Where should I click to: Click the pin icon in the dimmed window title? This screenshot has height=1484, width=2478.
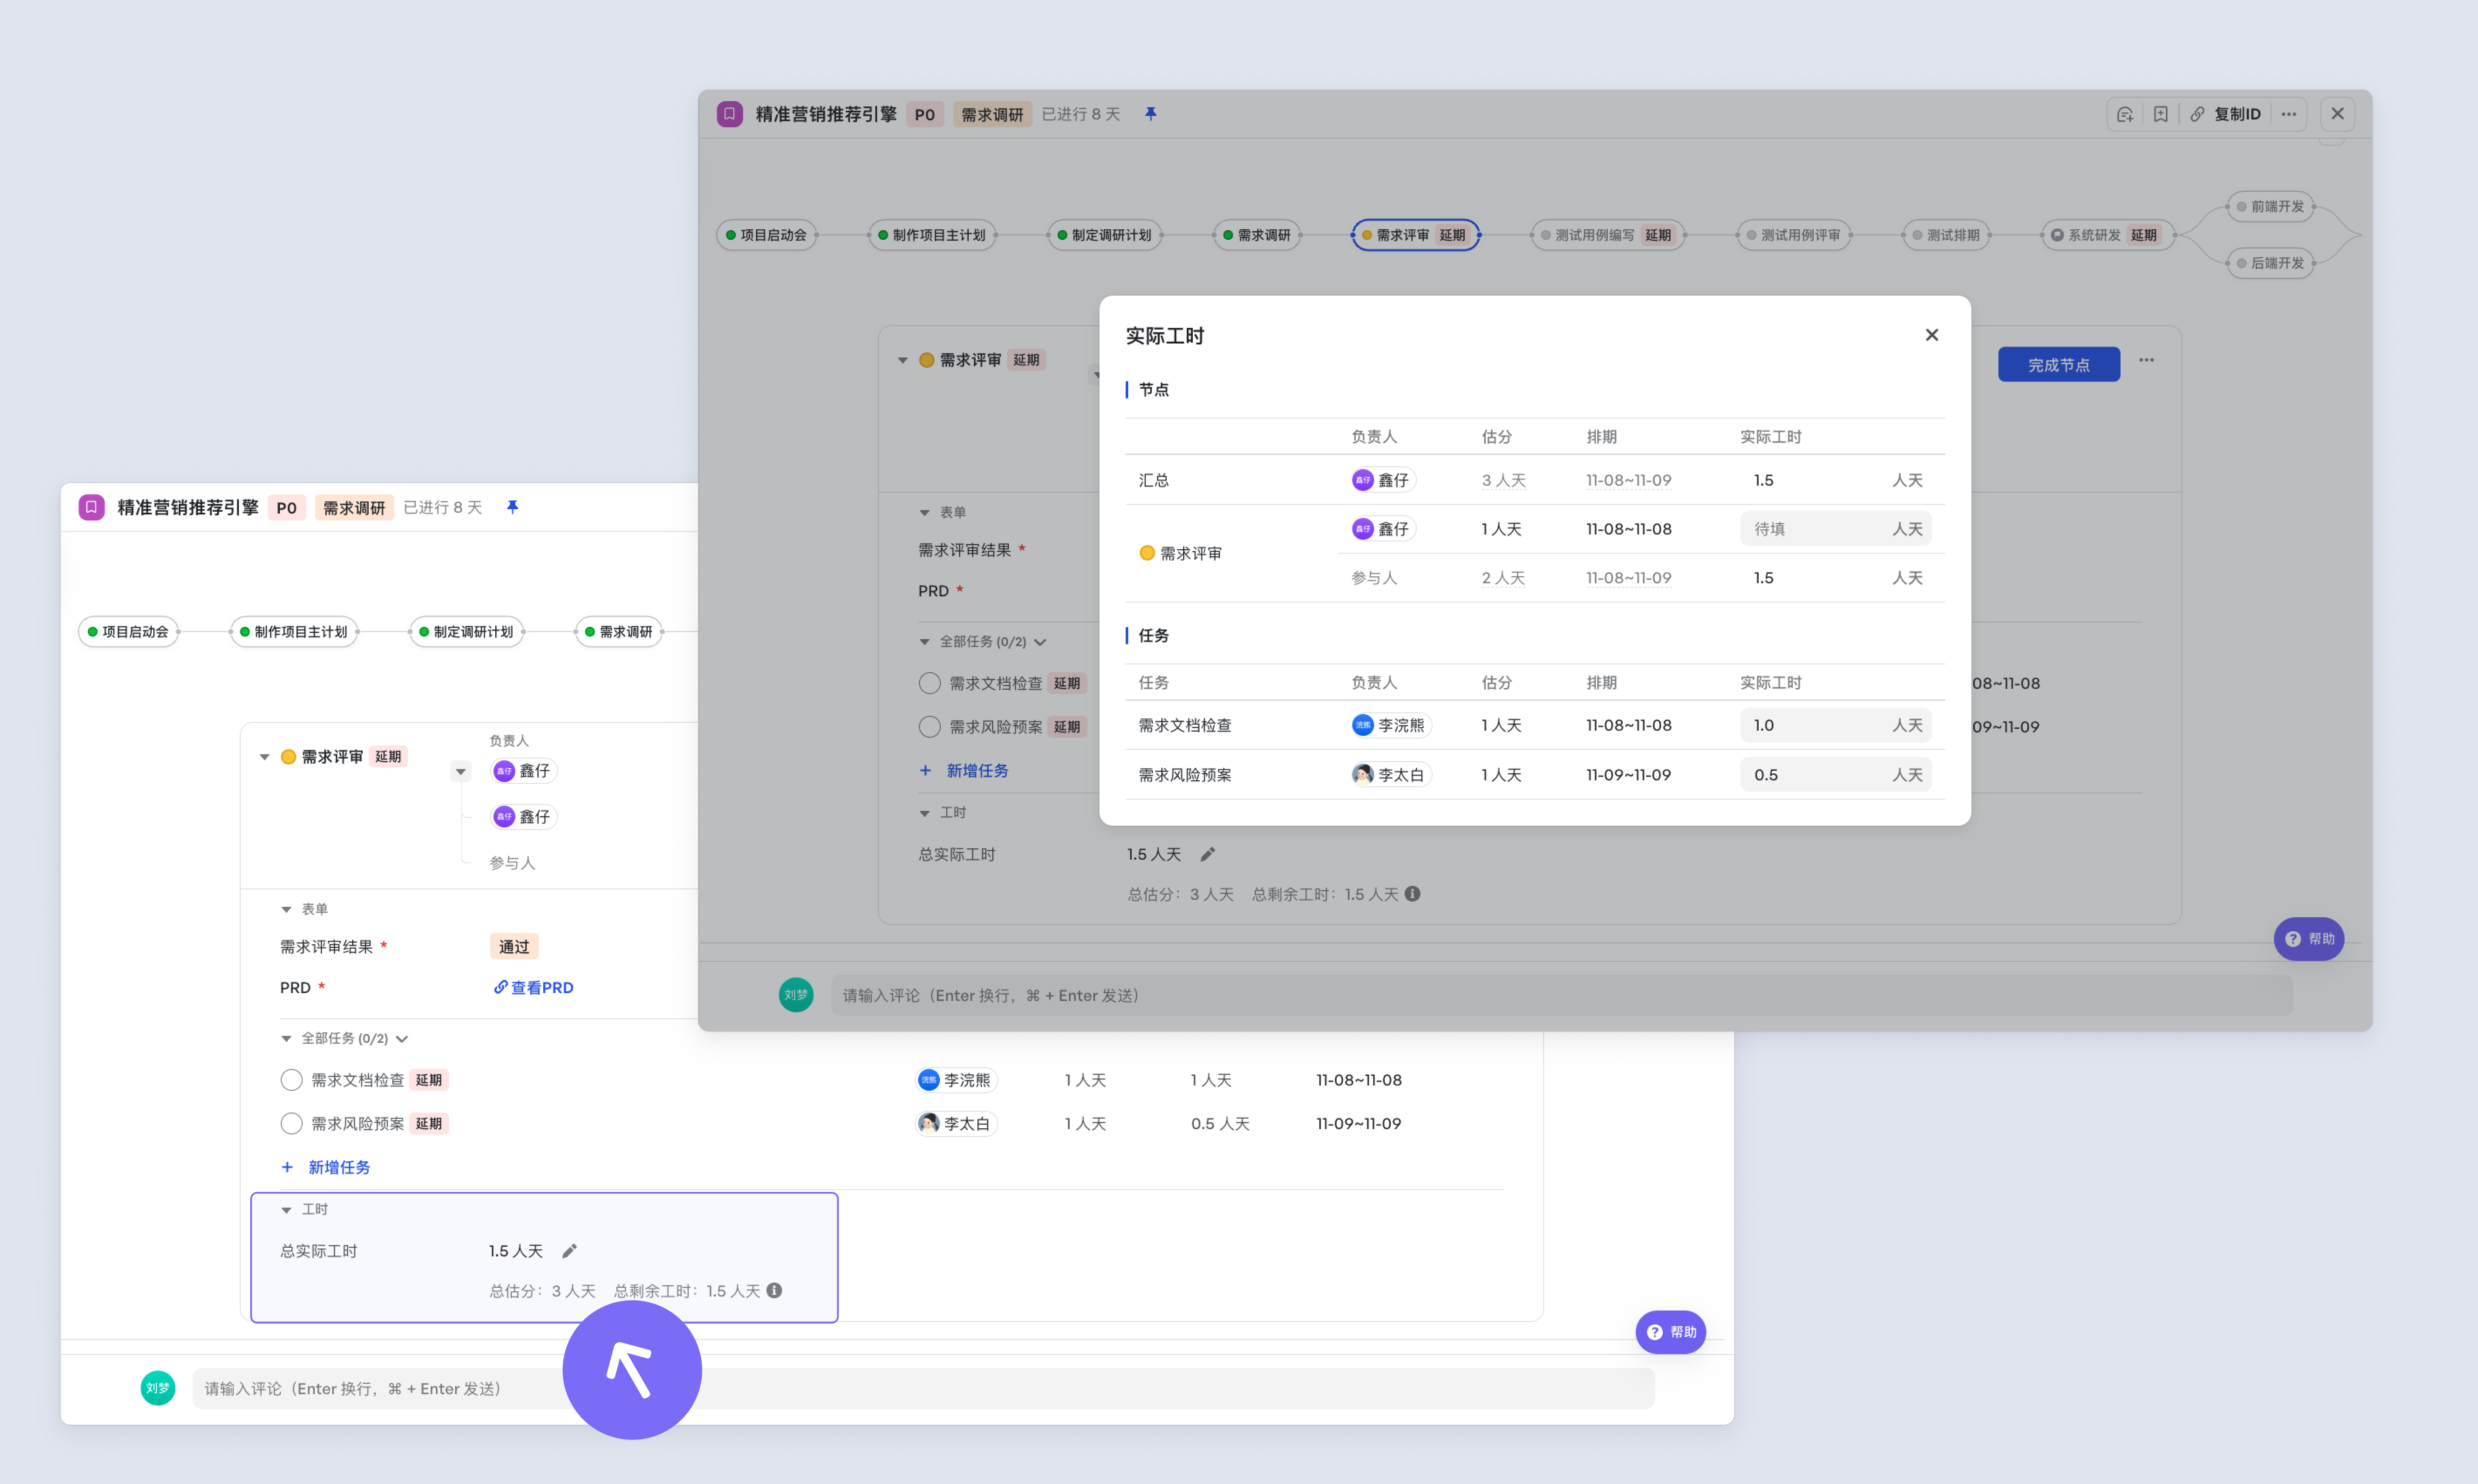(1151, 113)
